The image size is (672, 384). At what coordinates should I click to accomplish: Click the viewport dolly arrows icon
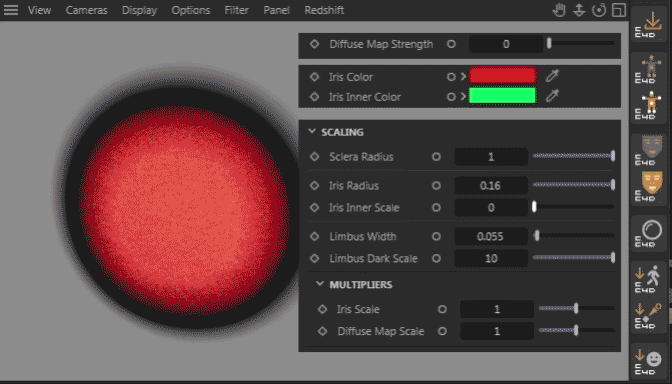579,10
